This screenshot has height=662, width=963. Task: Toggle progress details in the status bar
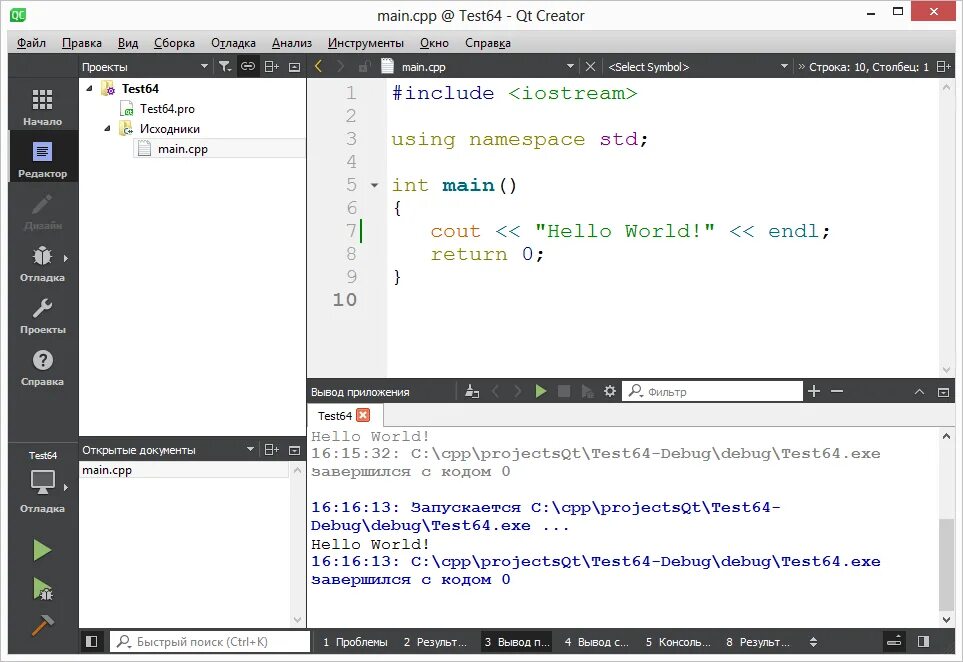tap(894, 641)
